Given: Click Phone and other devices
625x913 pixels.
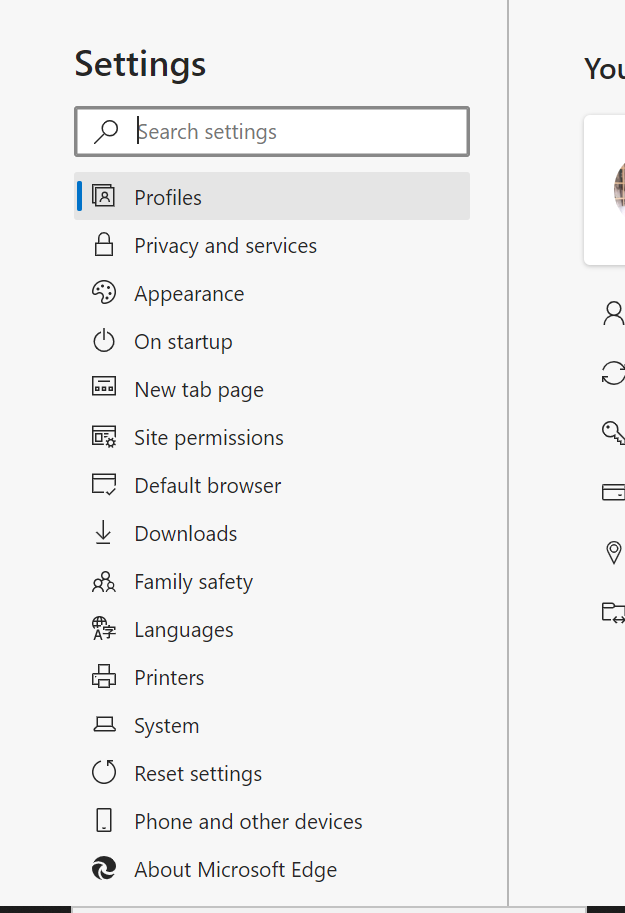Looking at the screenshot, I should point(248,820).
